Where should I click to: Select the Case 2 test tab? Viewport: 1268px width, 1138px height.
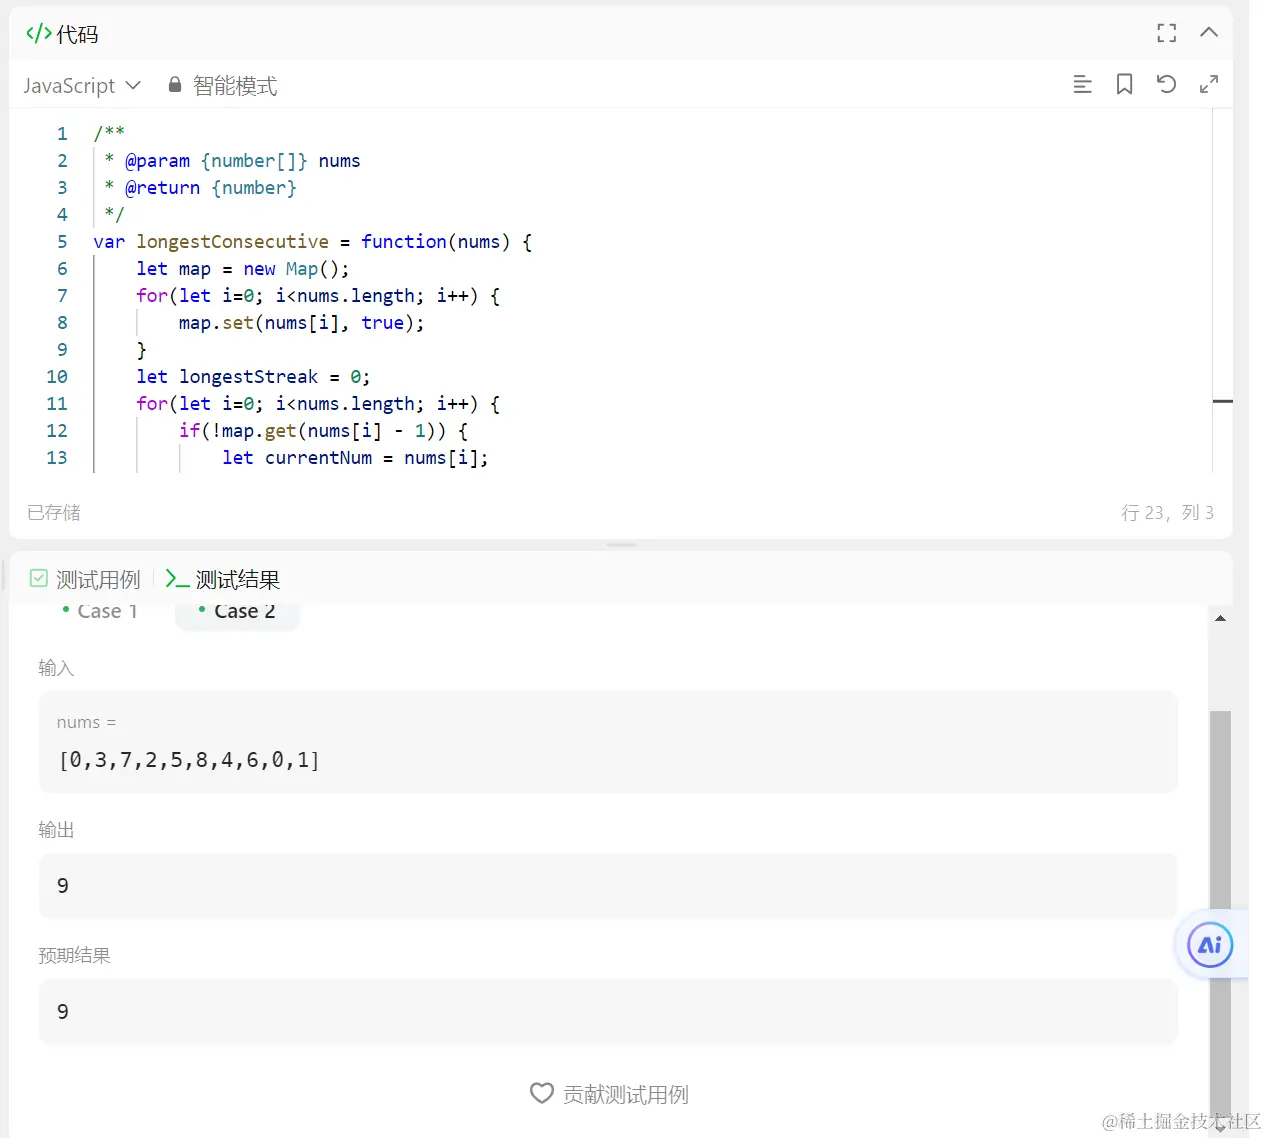[237, 611]
